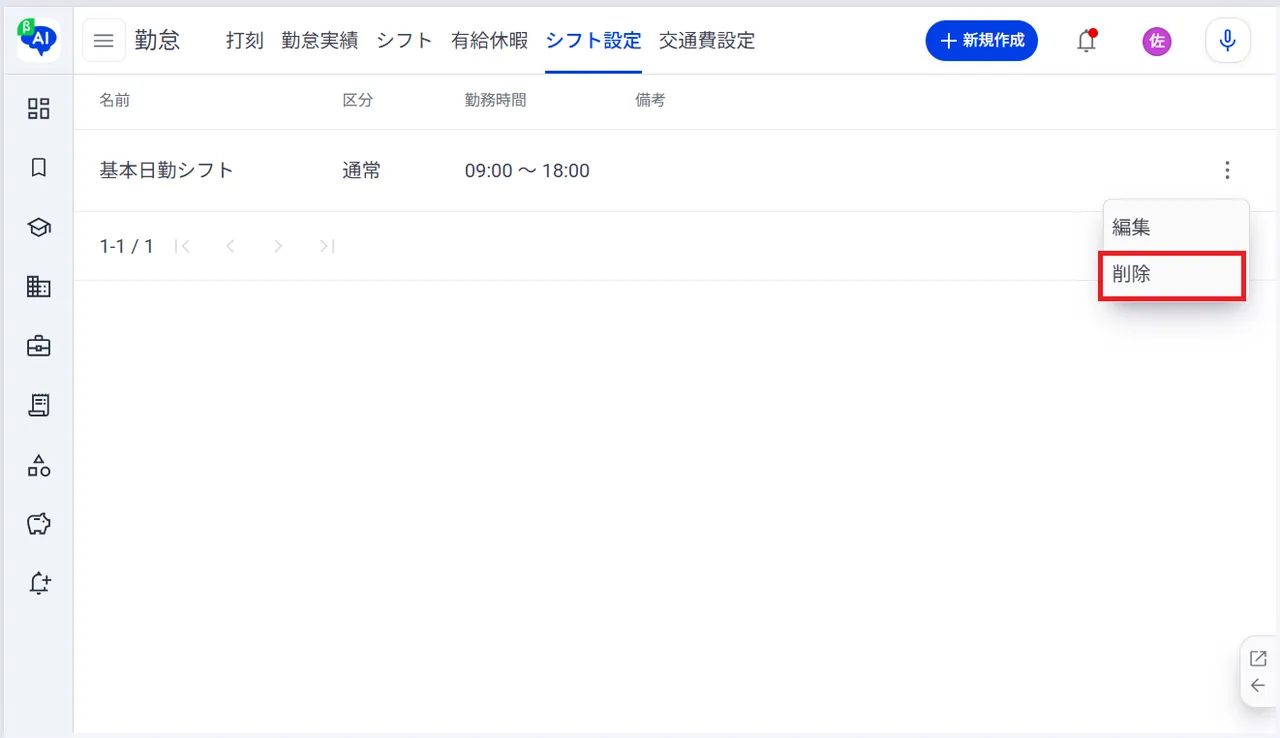
Task: Click the 基本日勤シフト shift name
Action: coord(166,171)
